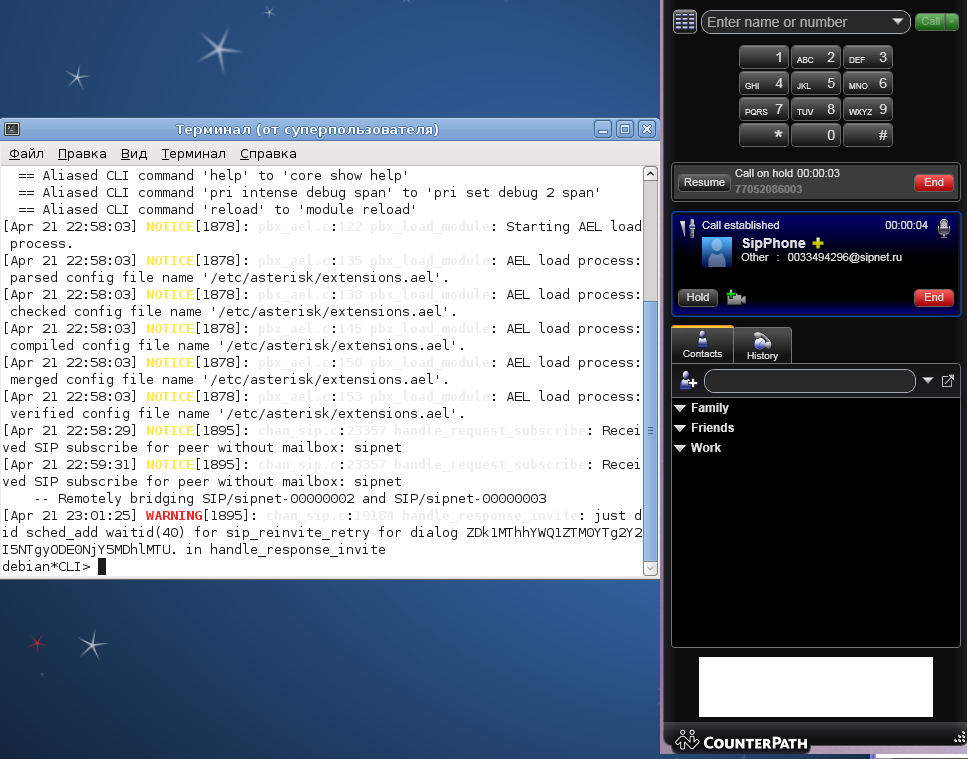Click the yellow plus next to SipPhone
The height and width of the screenshot is (759, 968).
click(818, 244)
